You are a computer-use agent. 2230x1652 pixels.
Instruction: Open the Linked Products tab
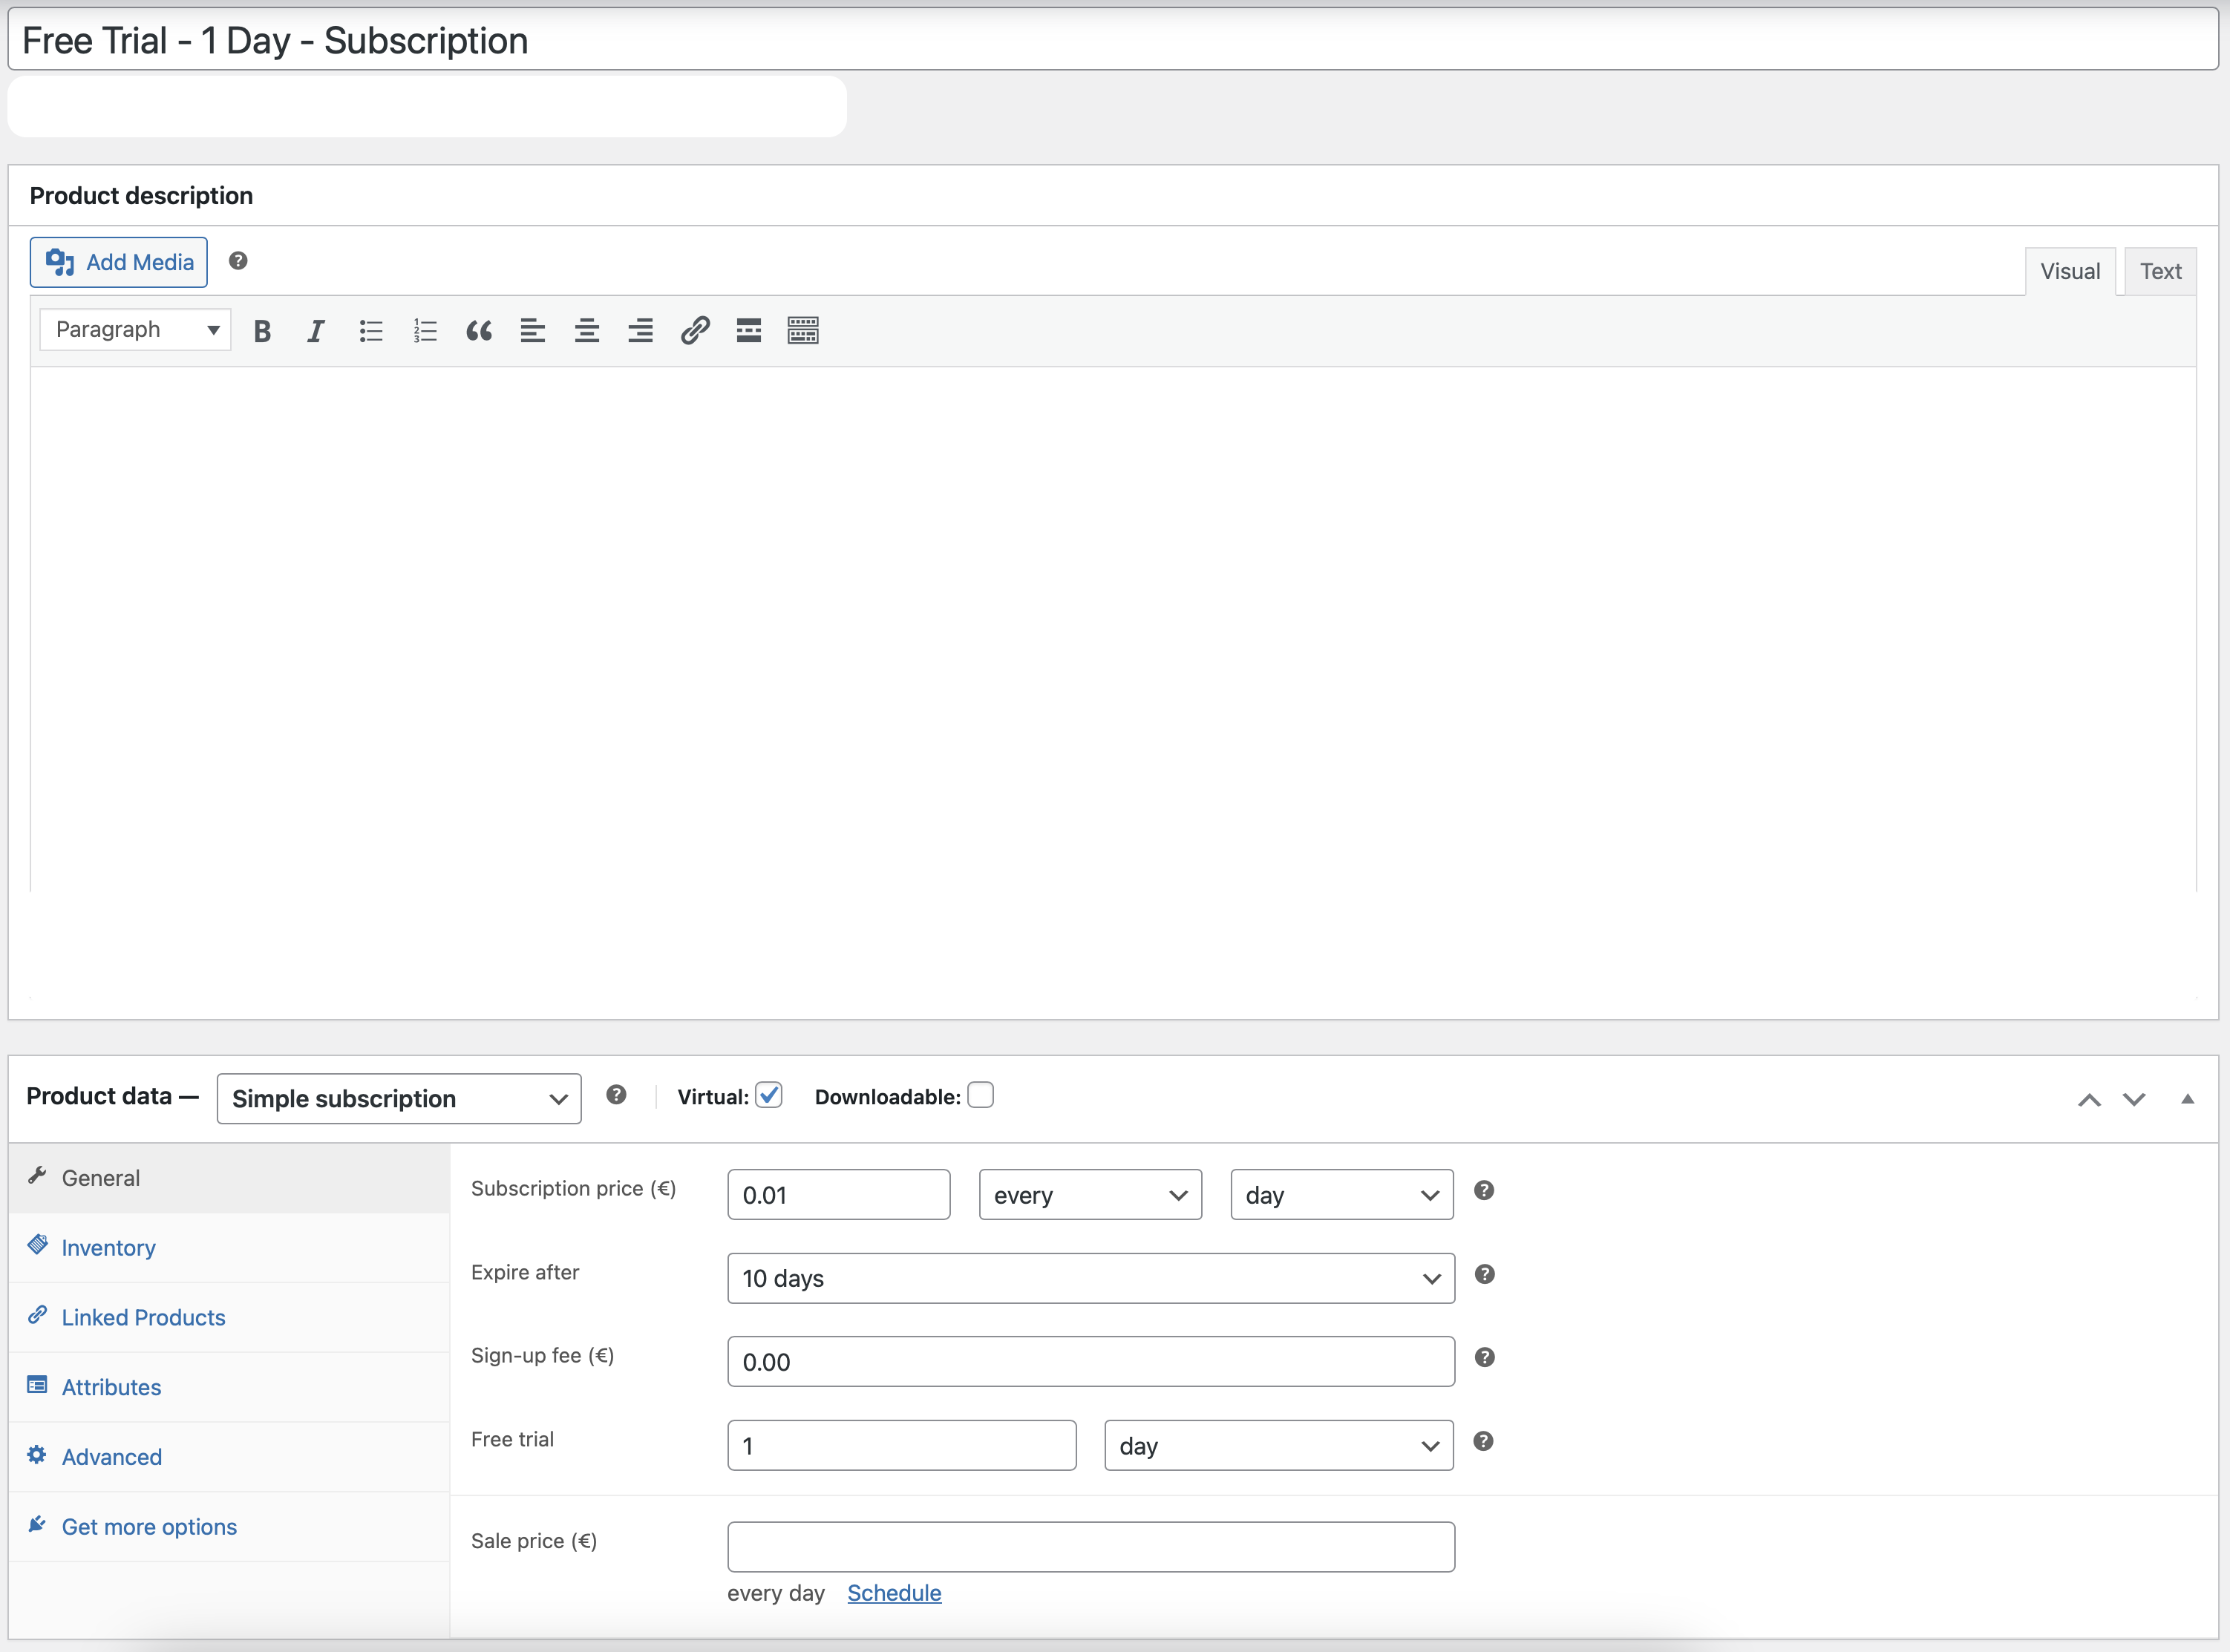[229, 1318]
